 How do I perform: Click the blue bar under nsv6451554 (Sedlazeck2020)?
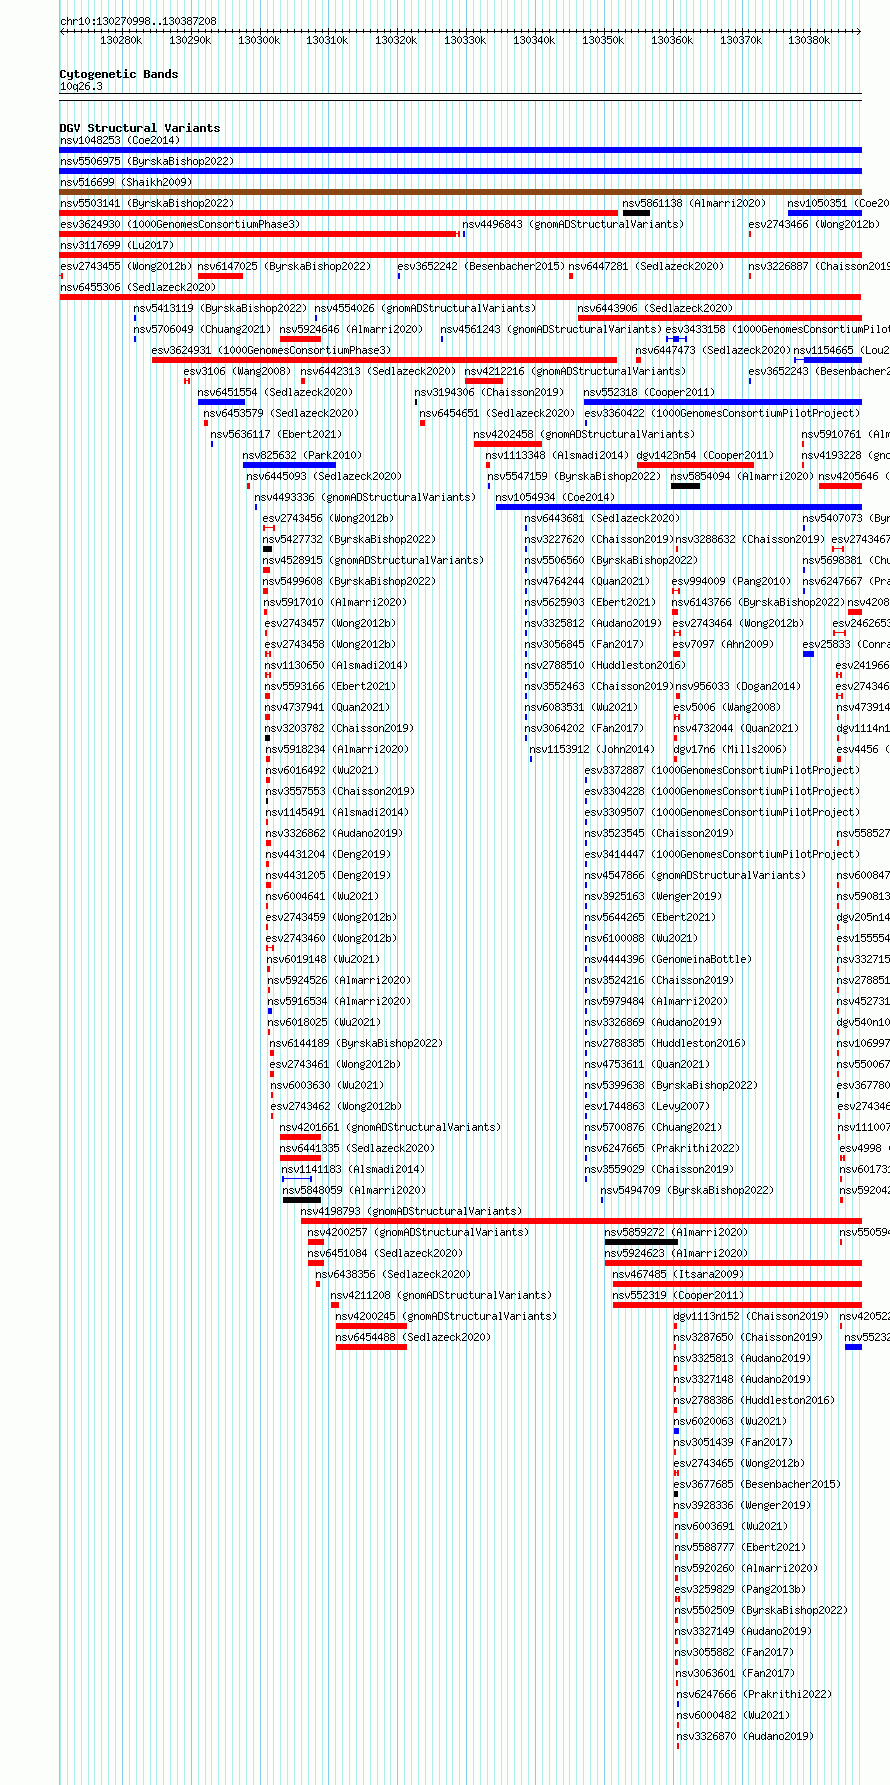tap(221, 402)
